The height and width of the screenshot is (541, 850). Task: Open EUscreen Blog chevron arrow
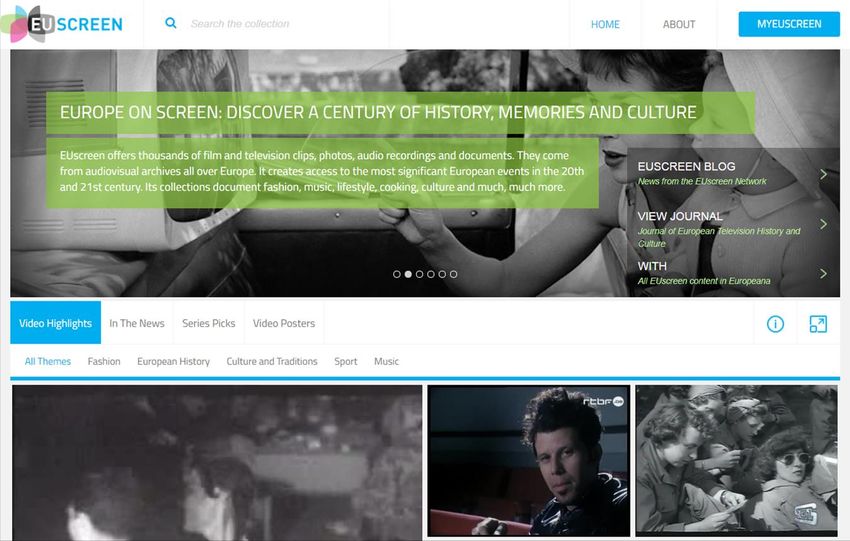click(823, 174)
